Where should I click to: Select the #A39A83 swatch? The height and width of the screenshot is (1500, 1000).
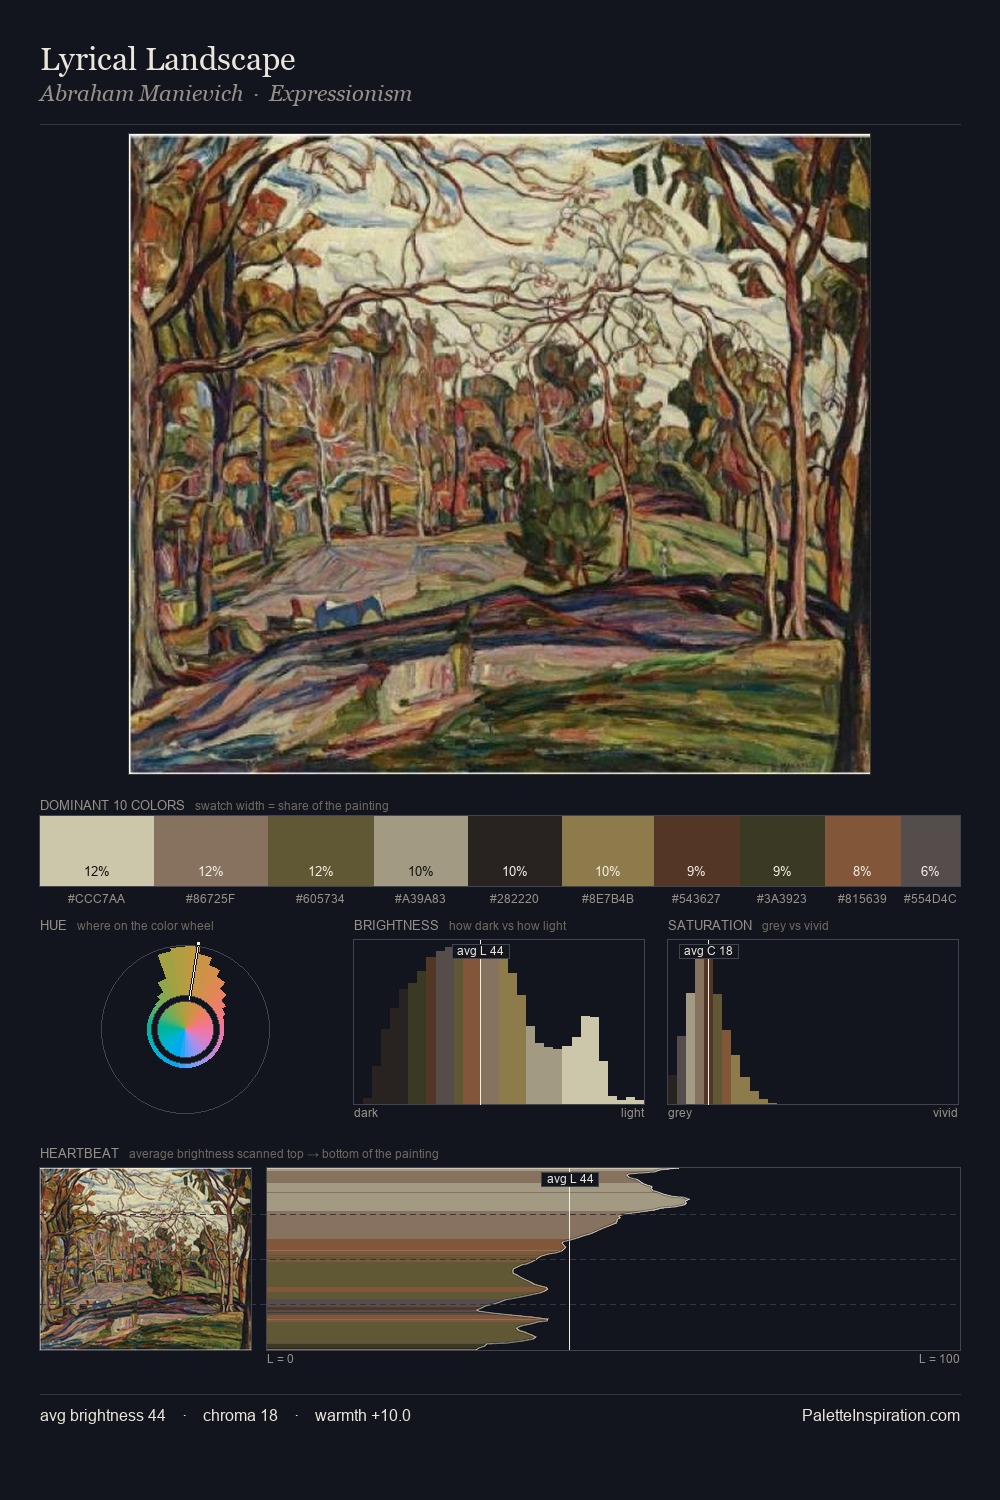coord(421,851)
